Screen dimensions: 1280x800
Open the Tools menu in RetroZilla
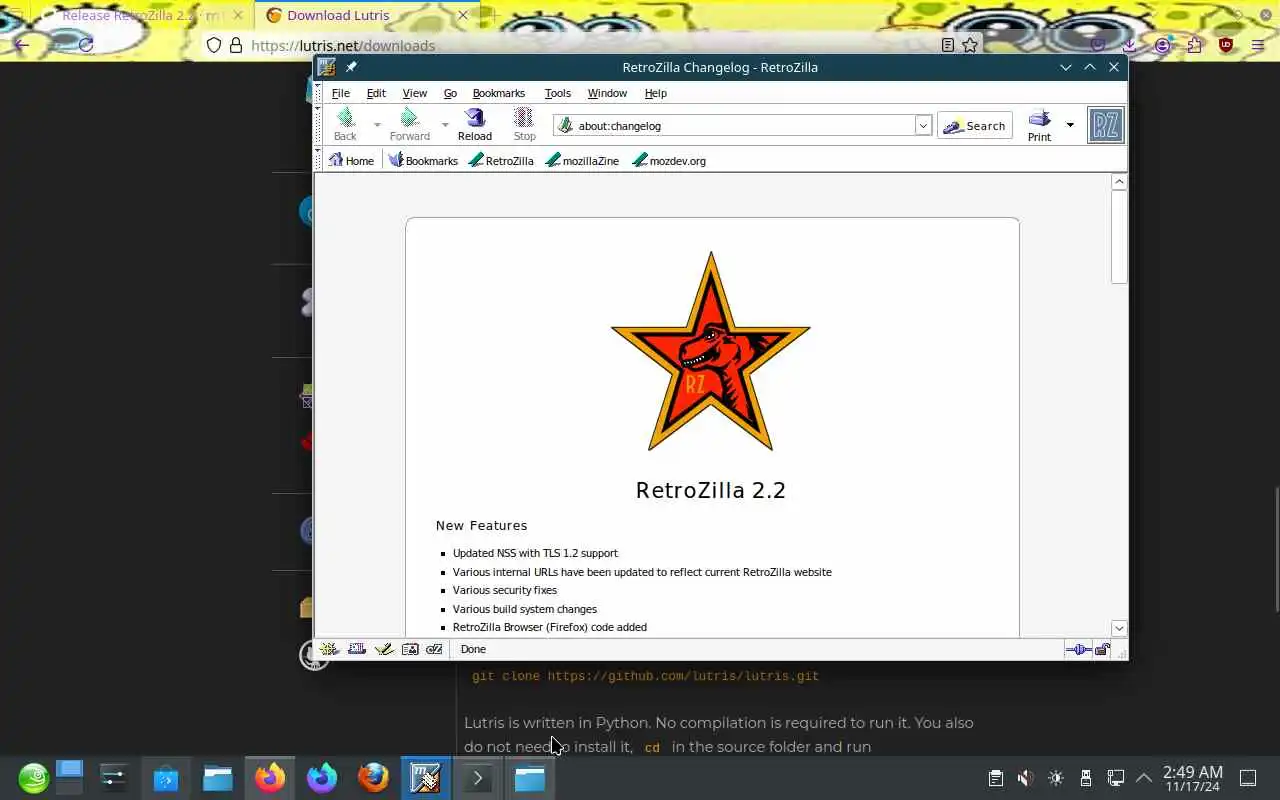(557, 93)
